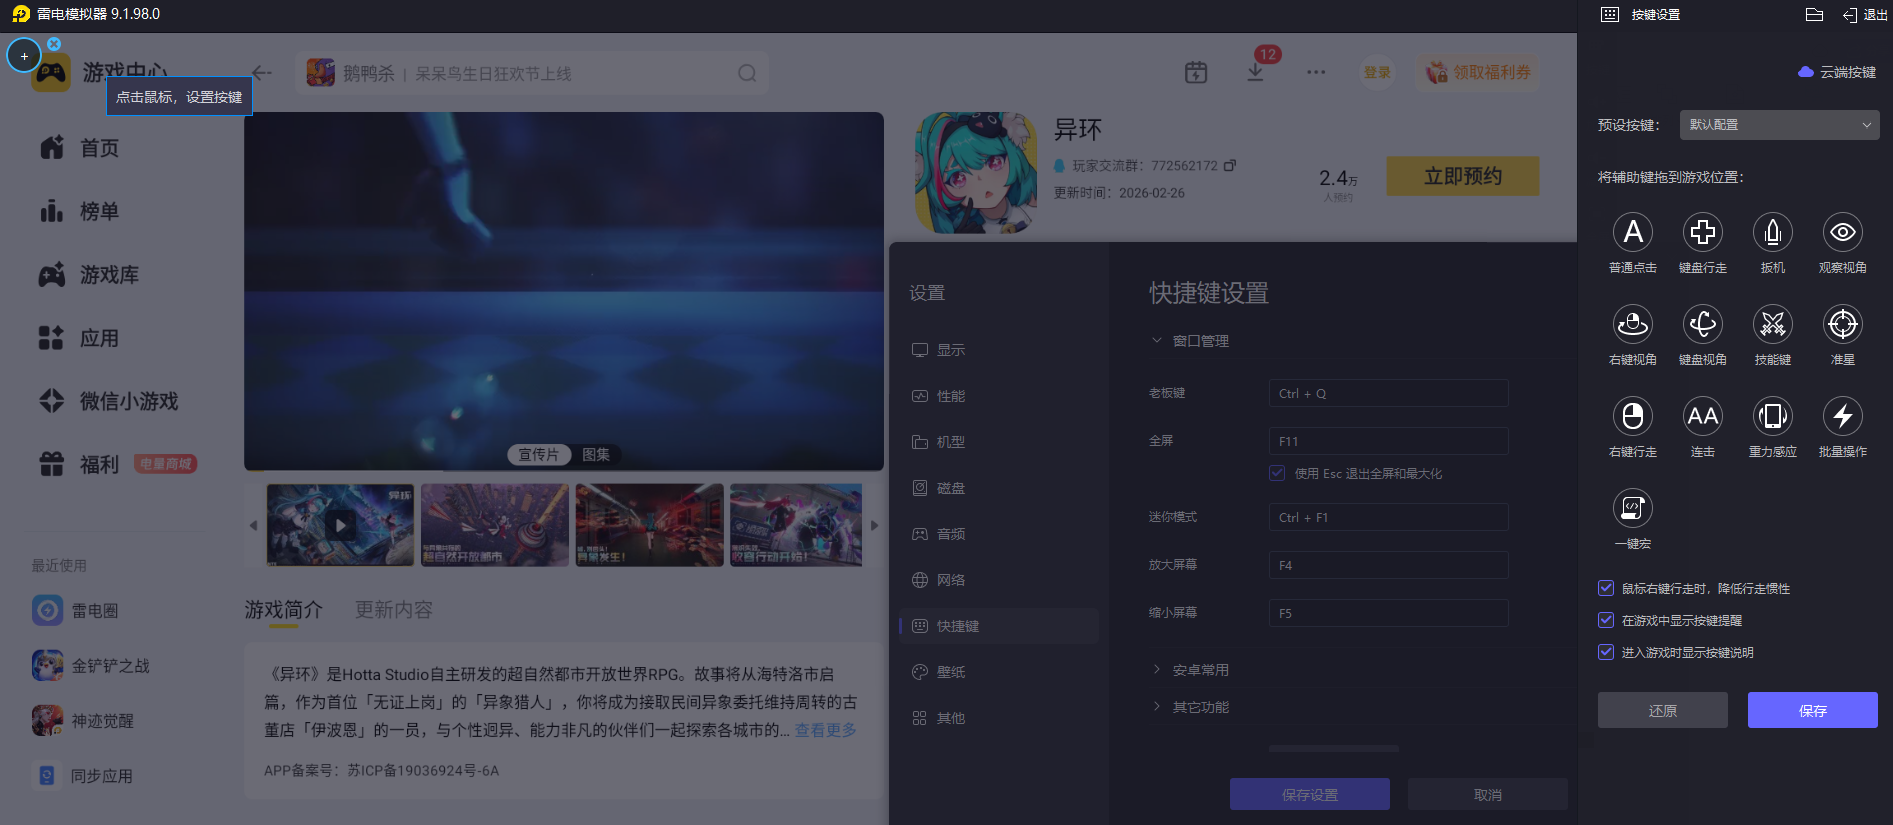Select the 批量操作 batch operation icon
The width and height of the screenshot is (1893, 825).
[1843, 416]
